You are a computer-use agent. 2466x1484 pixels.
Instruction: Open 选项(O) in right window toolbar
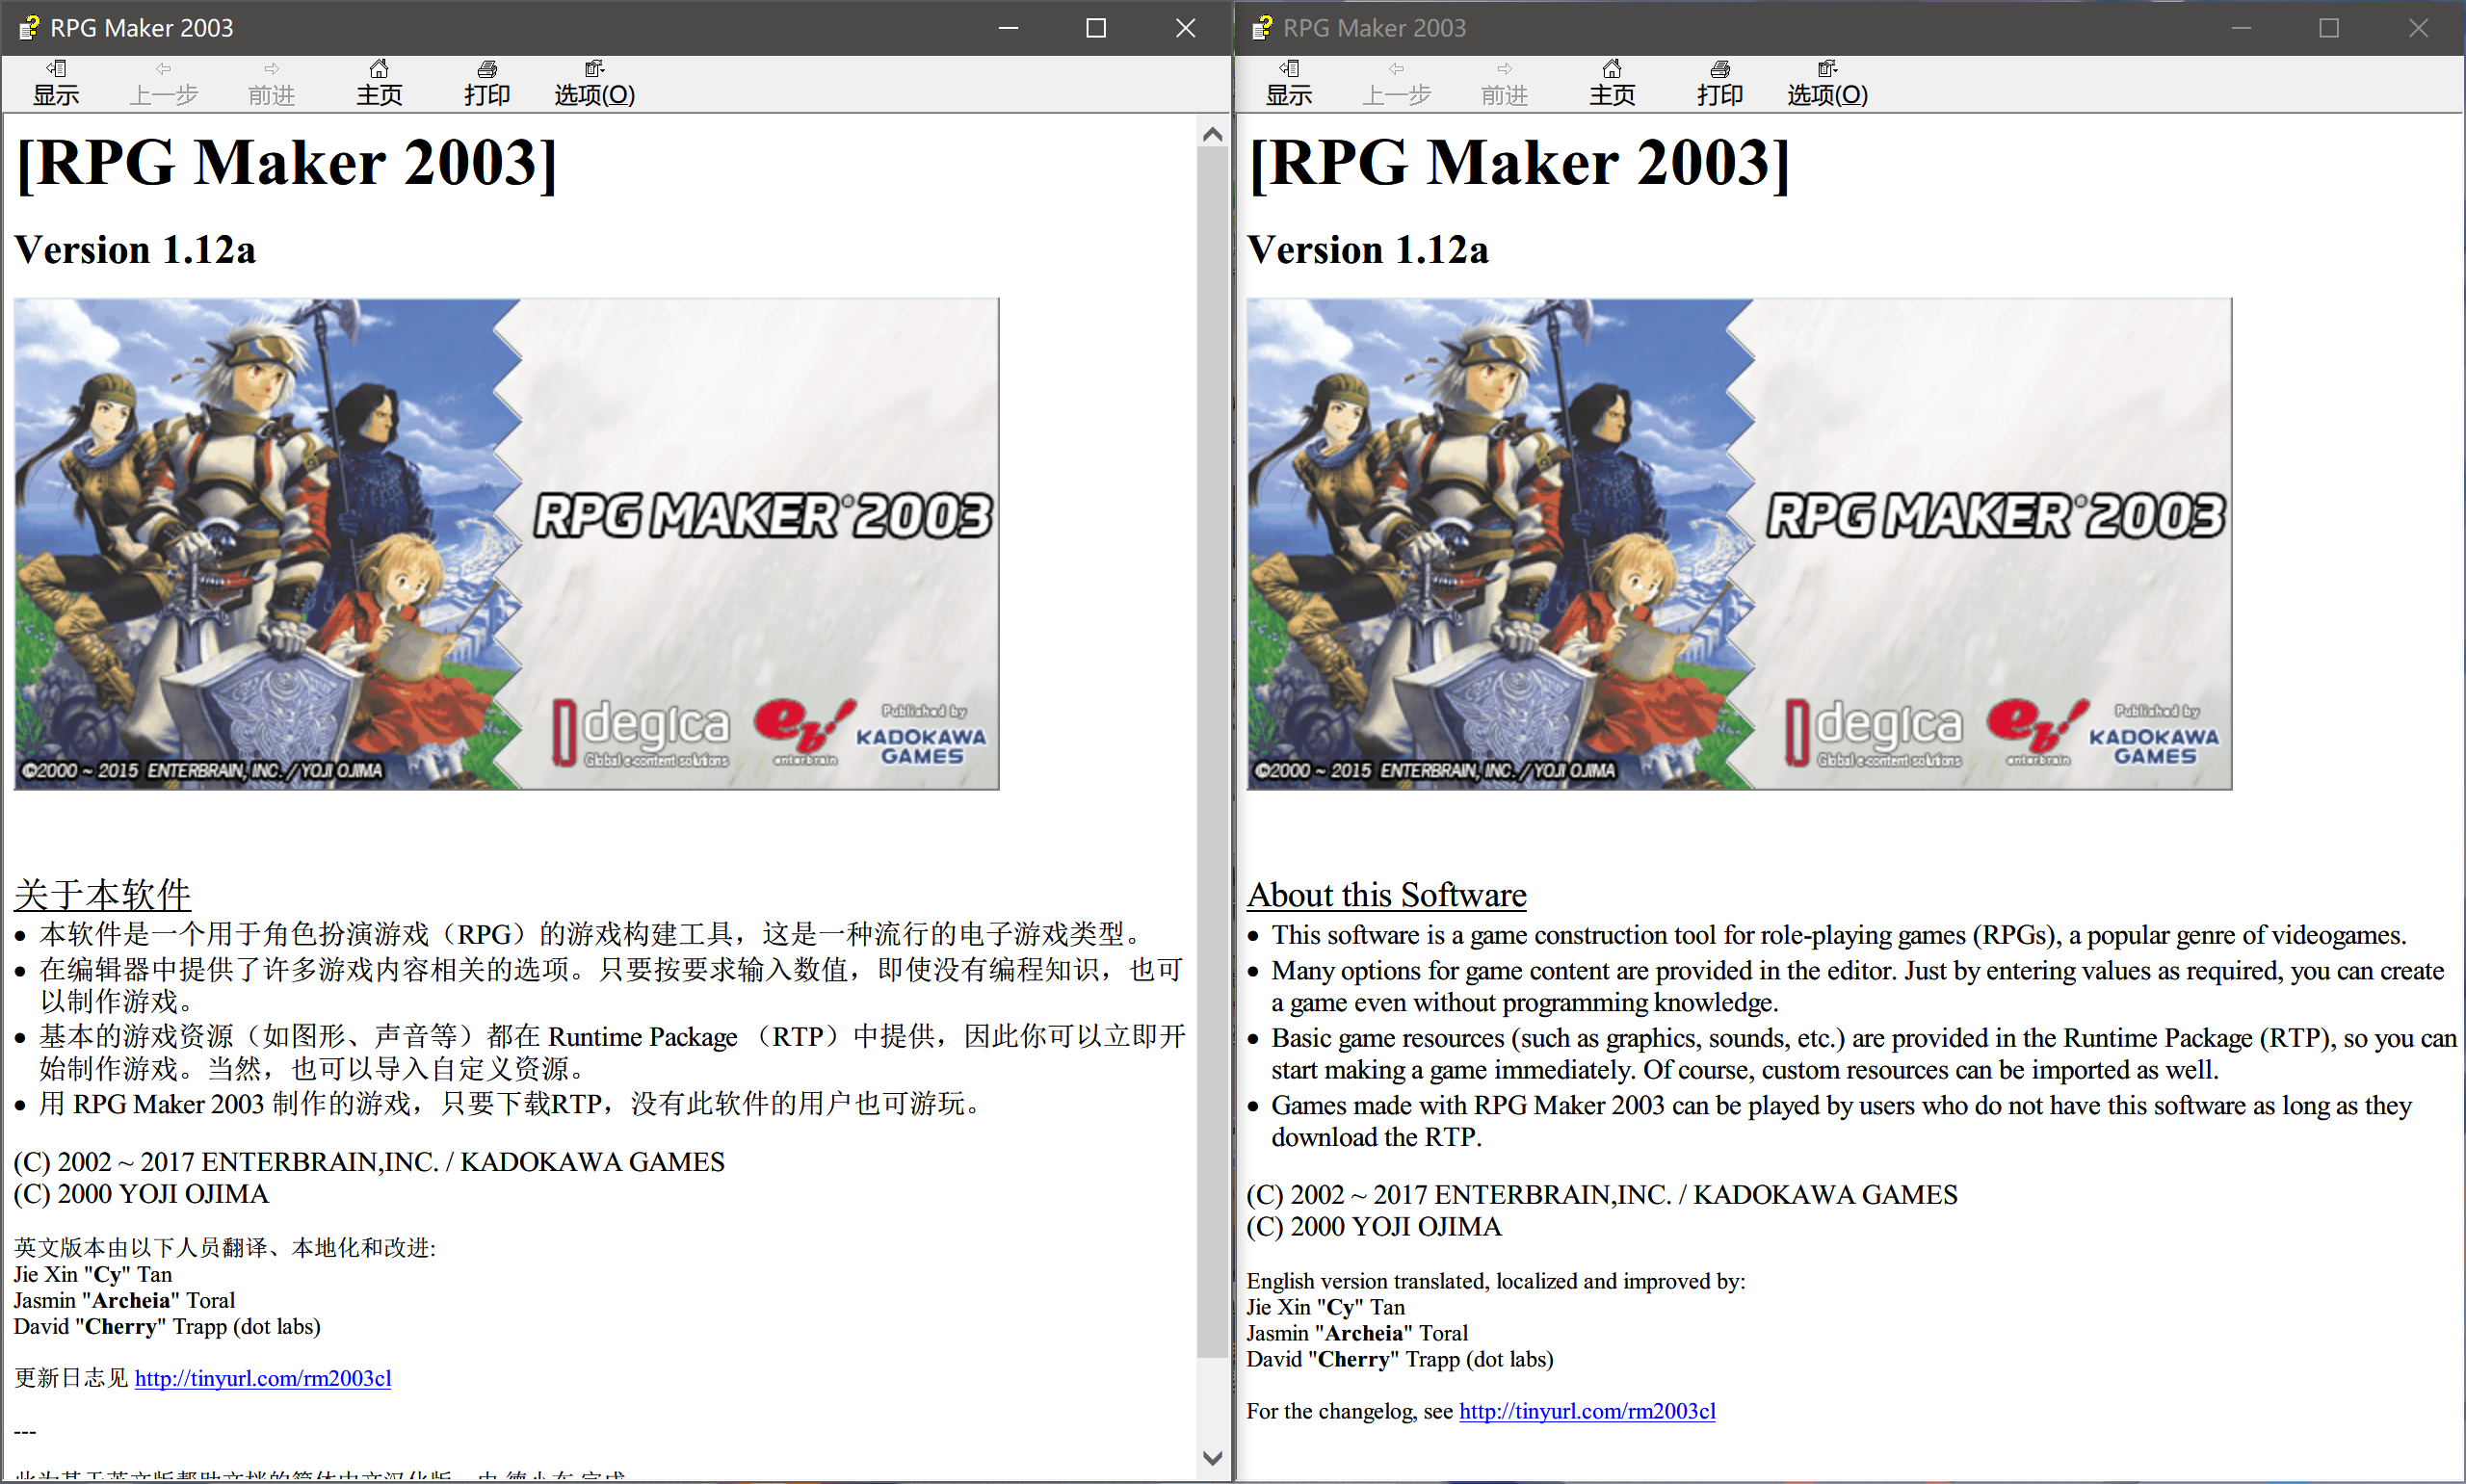click(1828, 83)
